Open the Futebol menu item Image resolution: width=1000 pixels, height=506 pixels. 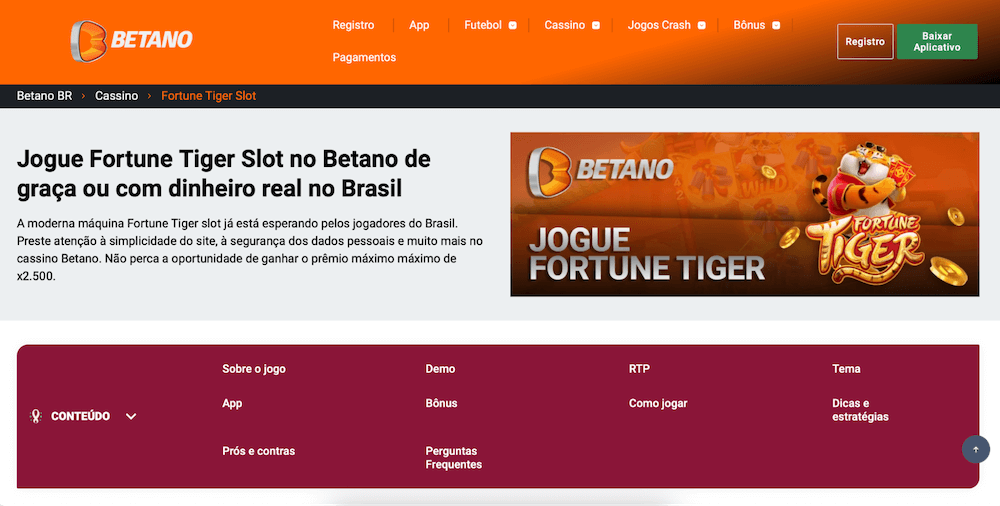click(483, 25)
